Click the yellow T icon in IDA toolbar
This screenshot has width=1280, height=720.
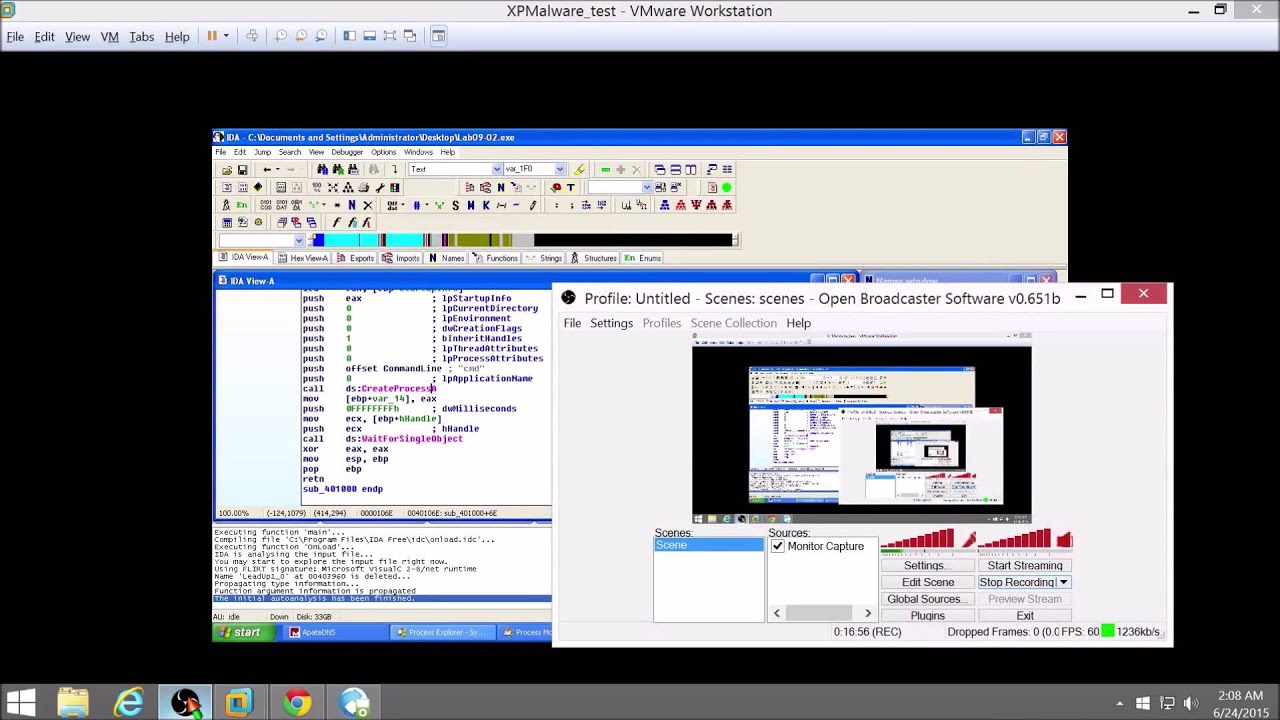571,187
